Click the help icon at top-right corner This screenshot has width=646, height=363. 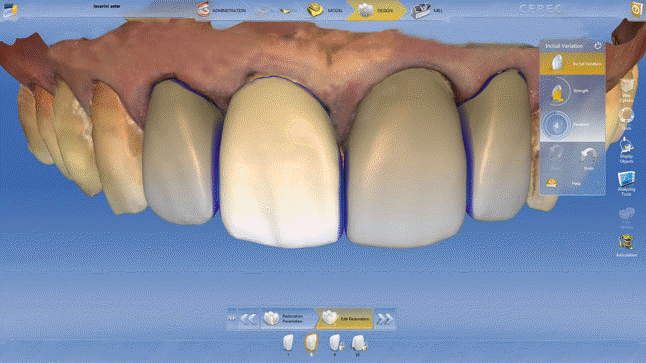[637, 9]
